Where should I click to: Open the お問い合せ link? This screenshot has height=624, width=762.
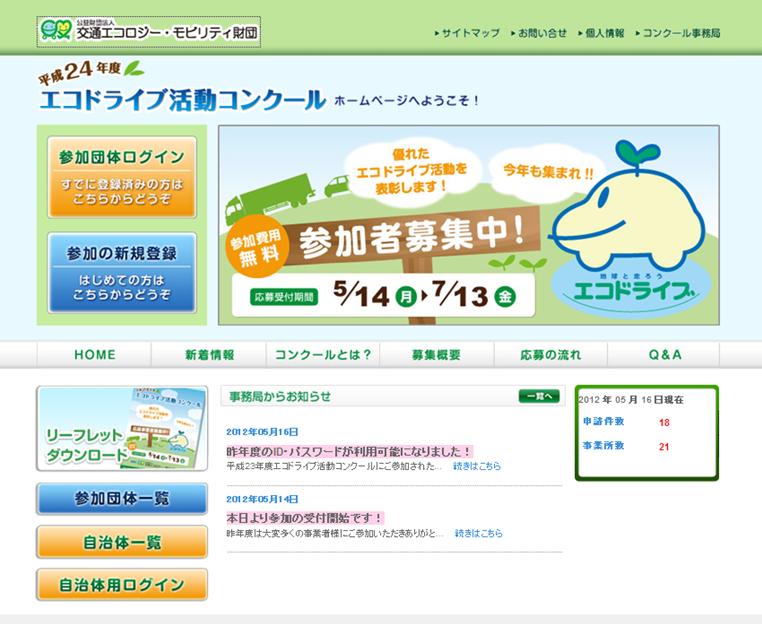pyautogui.click(x=539, y=33)
